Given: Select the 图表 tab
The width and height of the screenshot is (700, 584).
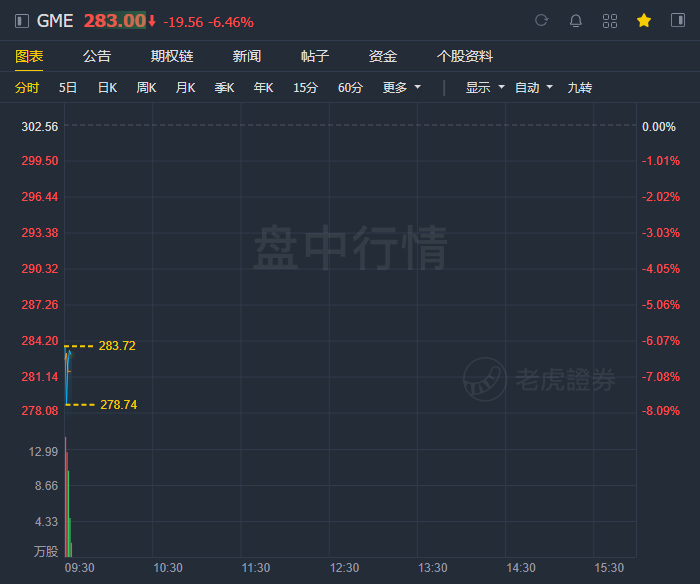Looking at the screenshot, I should (29, 57).
